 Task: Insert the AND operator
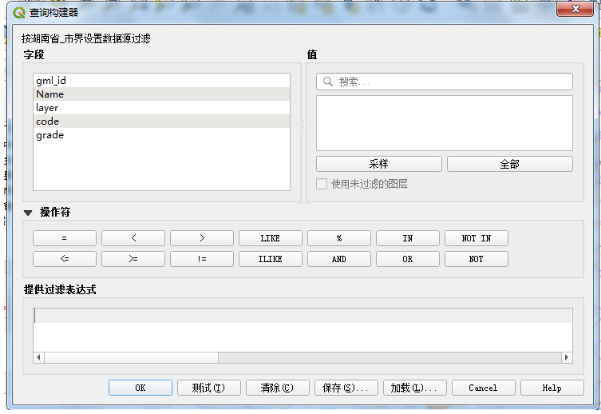[339, 259]
